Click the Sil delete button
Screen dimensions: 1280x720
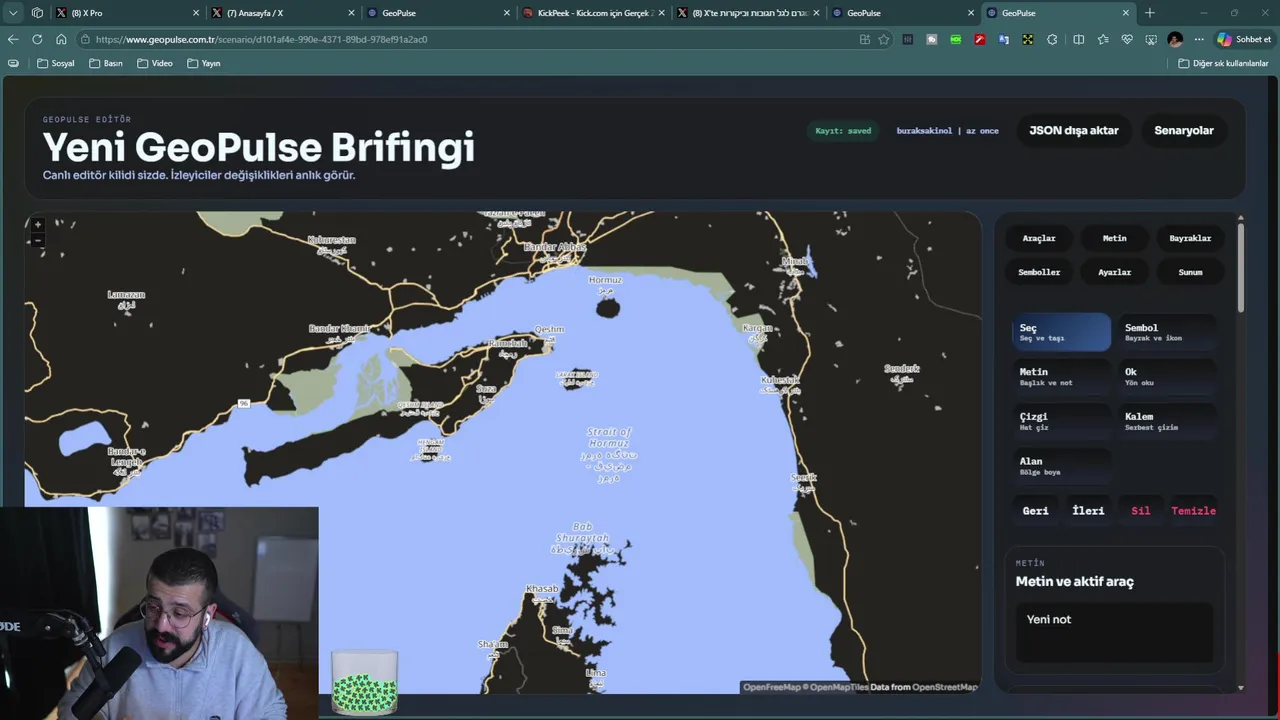[1141, 511]
